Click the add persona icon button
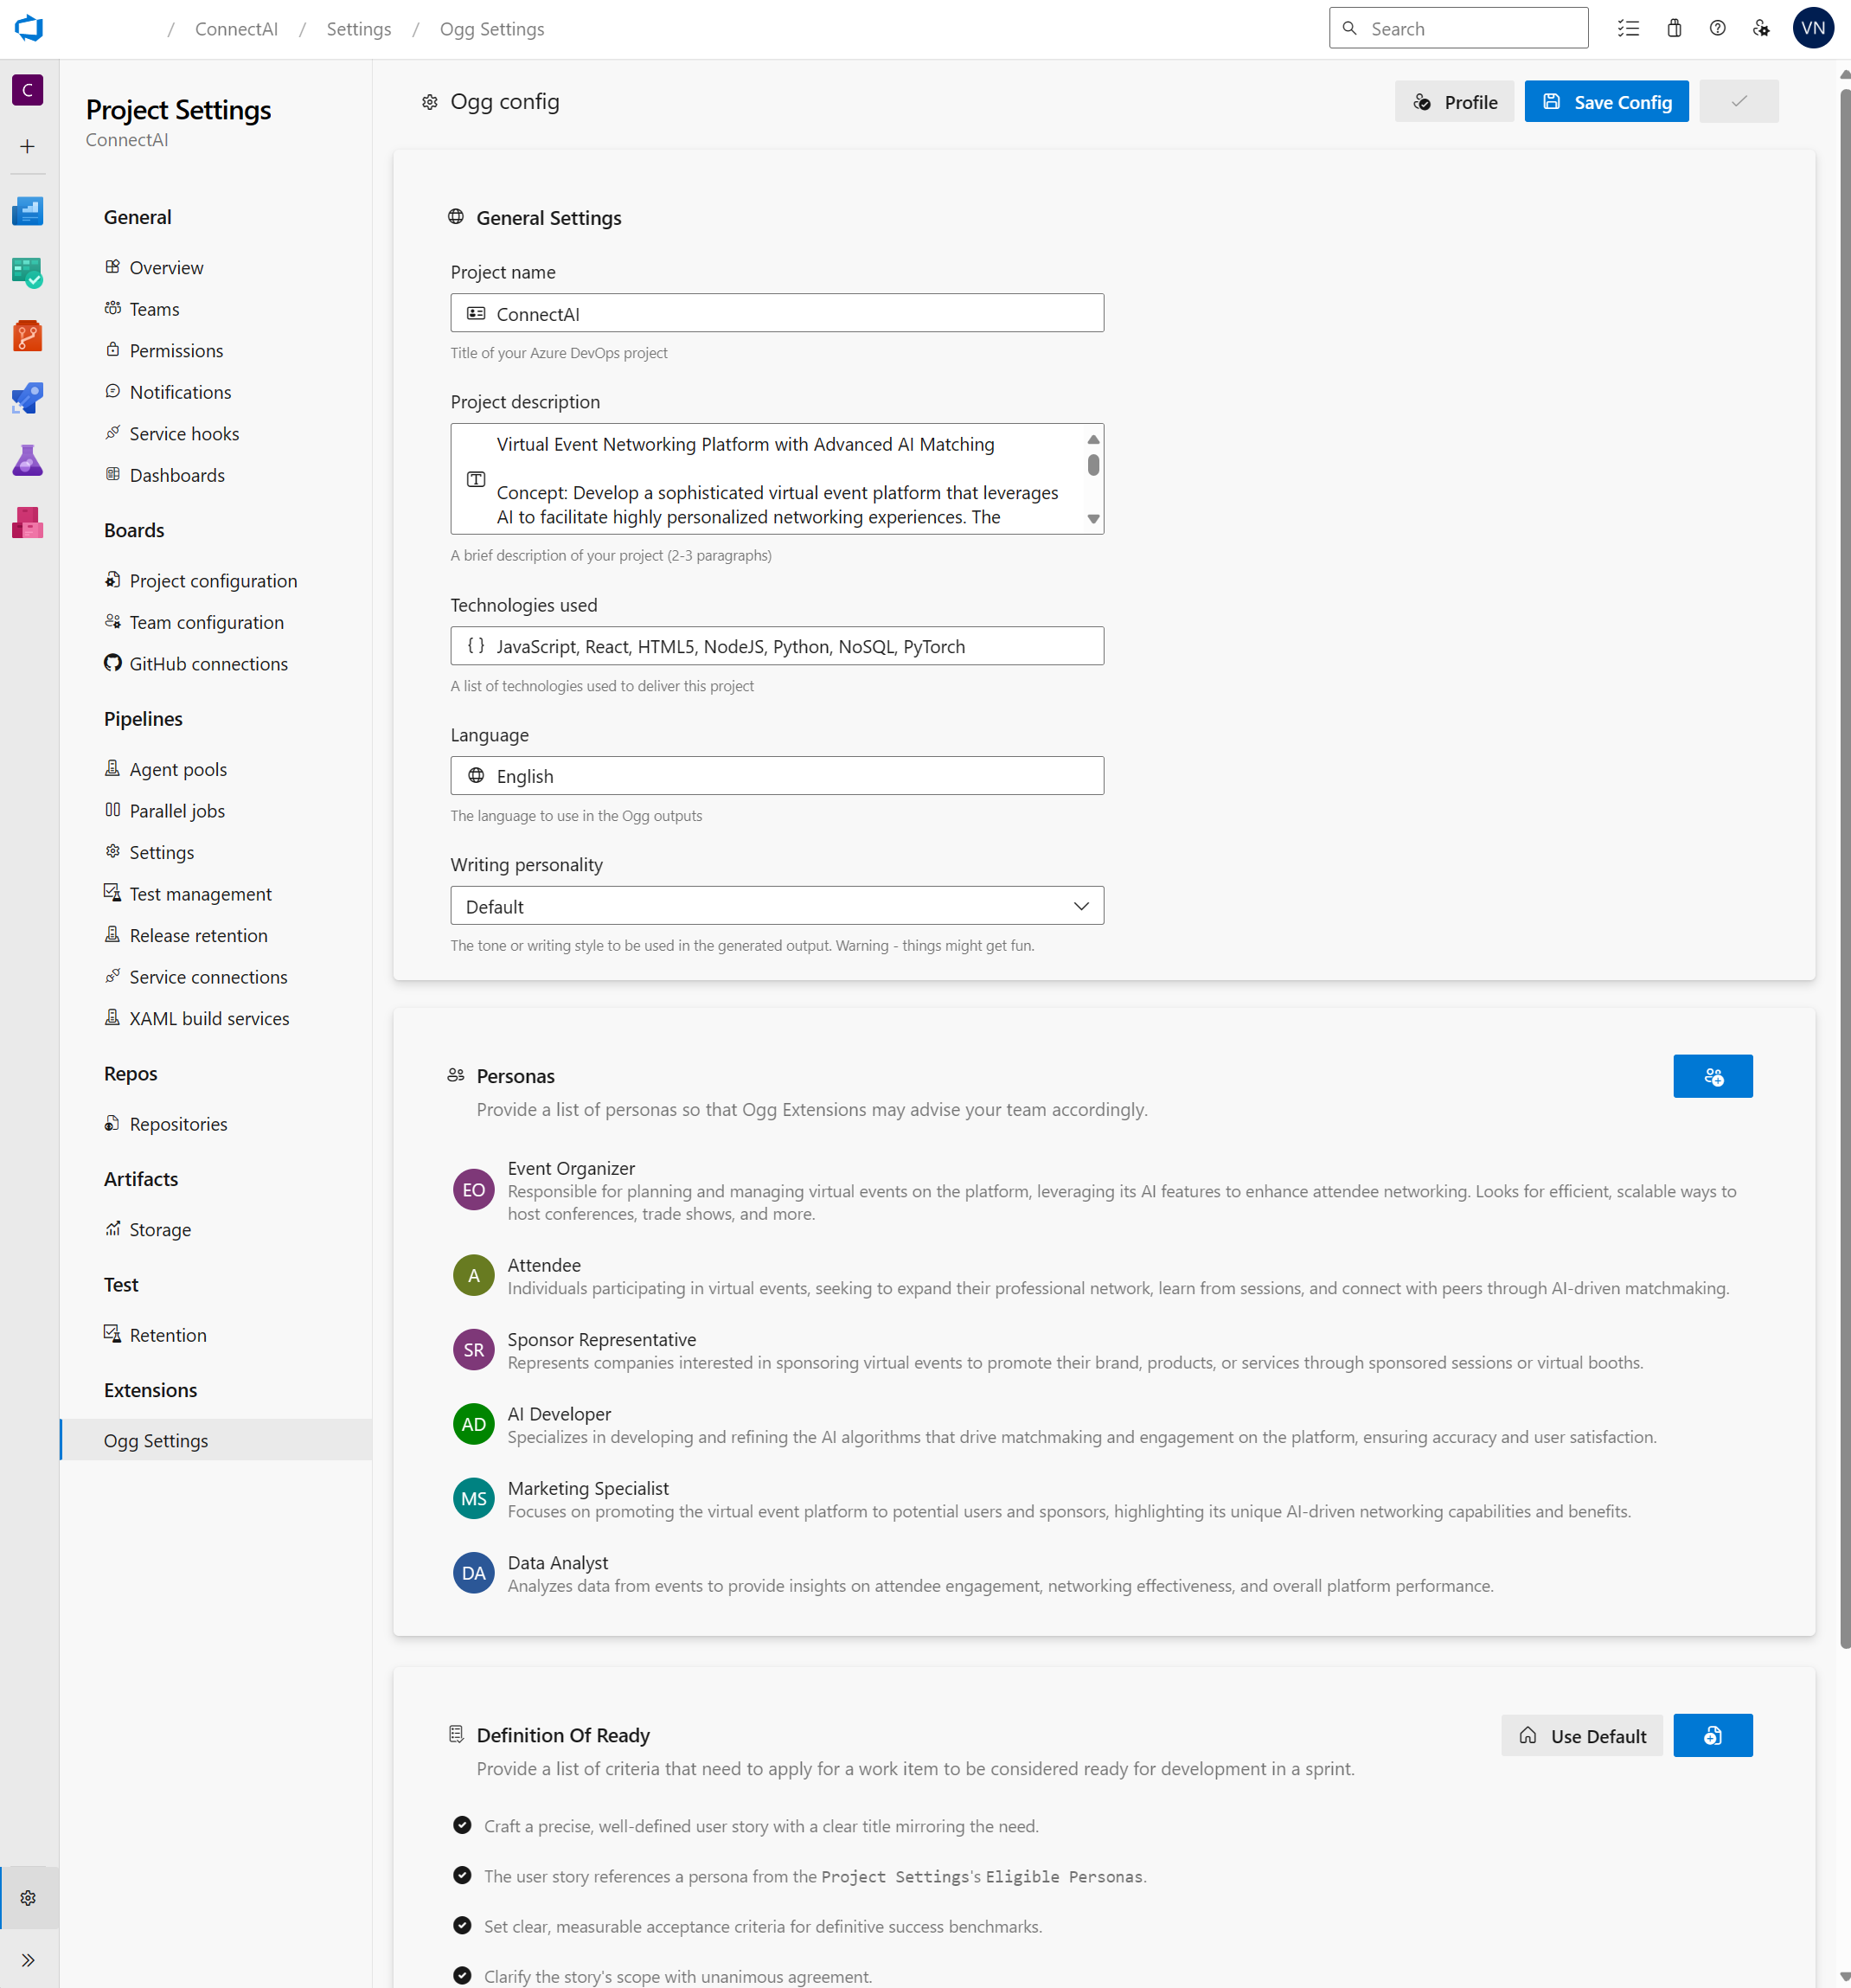This screenshot has height=1988, width=1851. (x=1713, y=1074)
